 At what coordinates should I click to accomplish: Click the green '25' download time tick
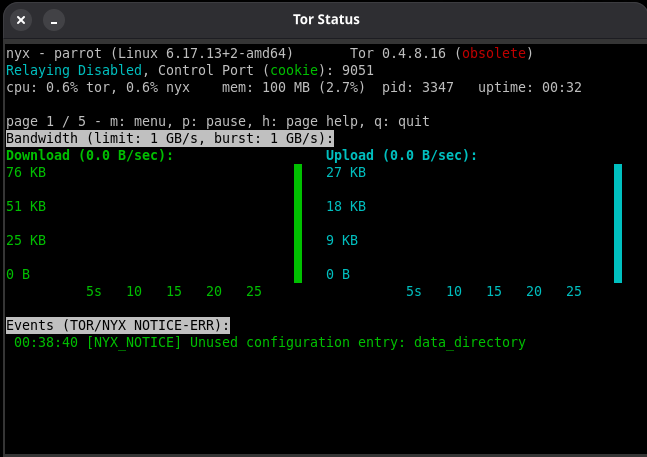pos(254,292)
